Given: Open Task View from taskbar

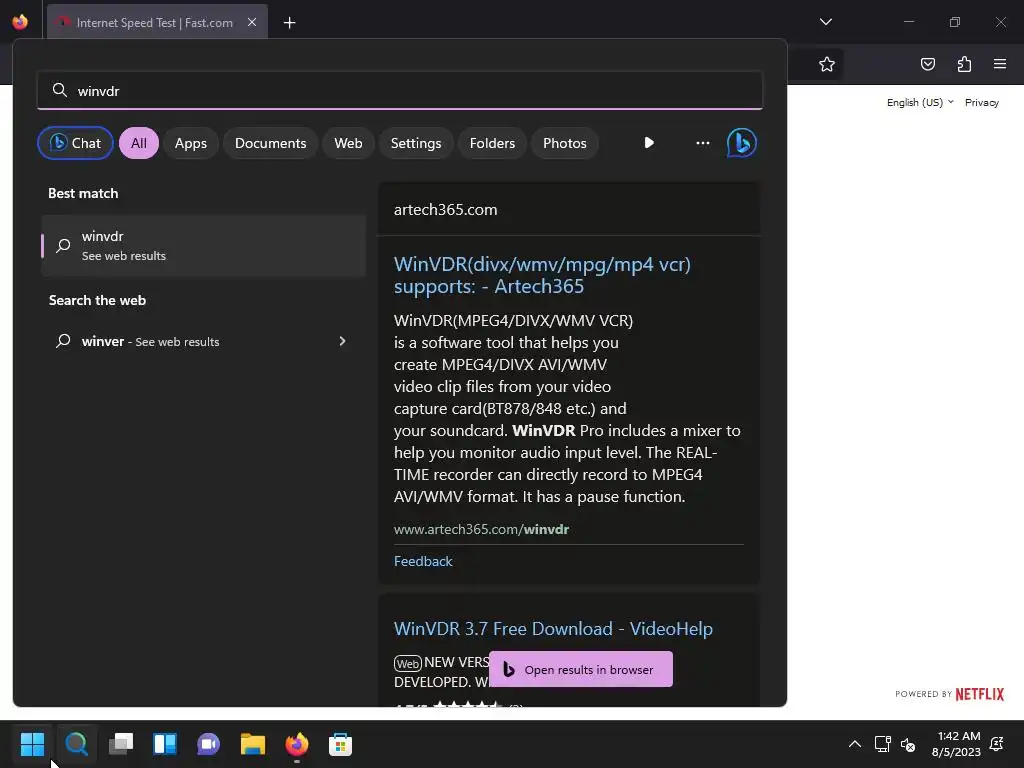Looking at the screenshot, I should tap(121, 744).
